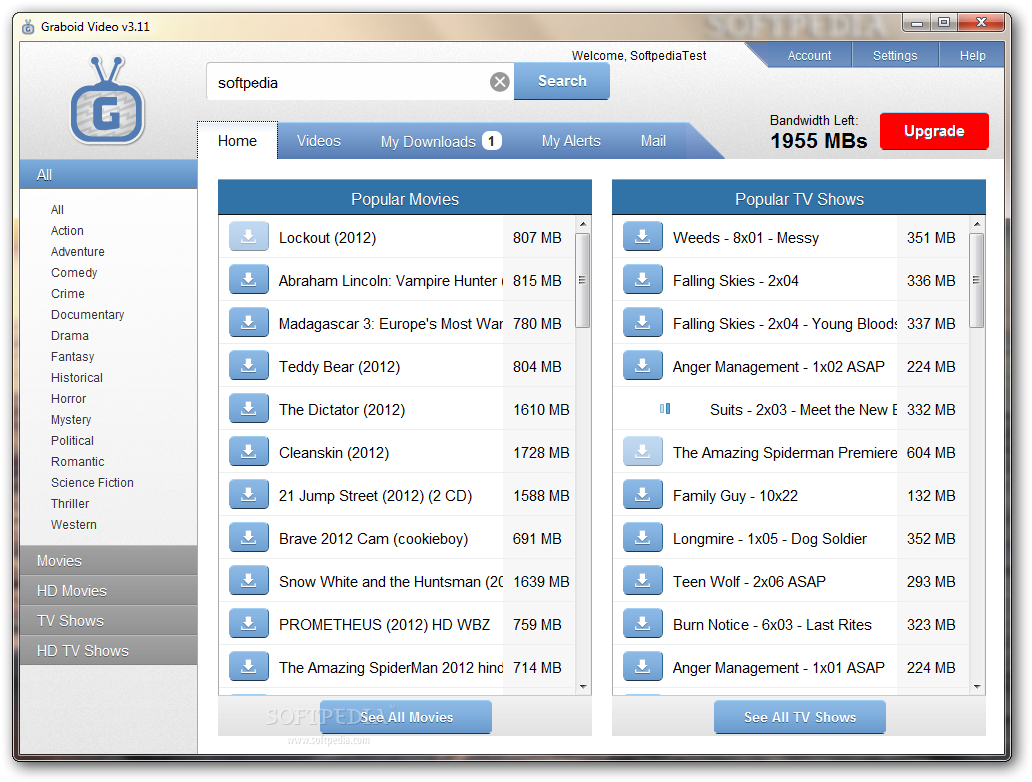Click the Upgrade button

tap(934, 130)
